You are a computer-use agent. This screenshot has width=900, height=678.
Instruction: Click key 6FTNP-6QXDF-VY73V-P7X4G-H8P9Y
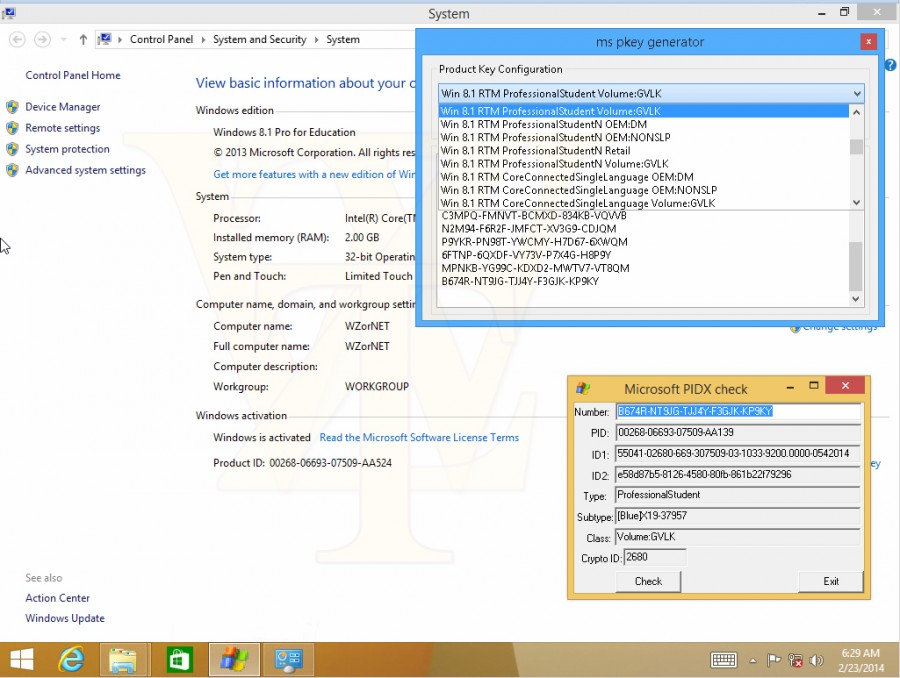(x=526, y=255)
